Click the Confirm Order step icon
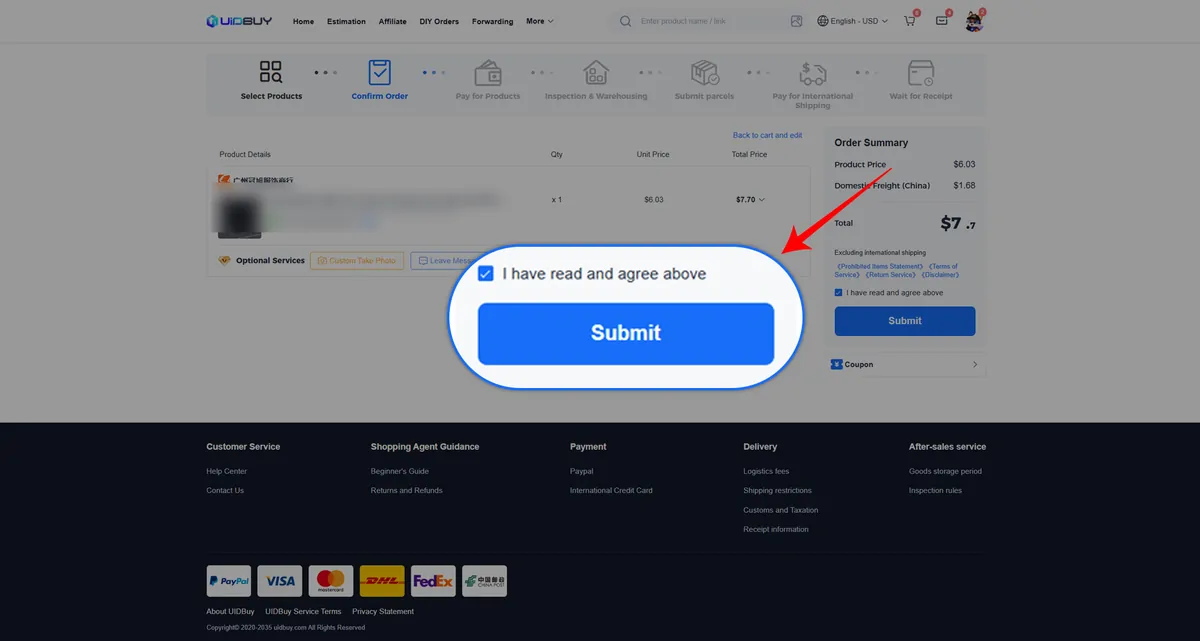 point(380,72)
